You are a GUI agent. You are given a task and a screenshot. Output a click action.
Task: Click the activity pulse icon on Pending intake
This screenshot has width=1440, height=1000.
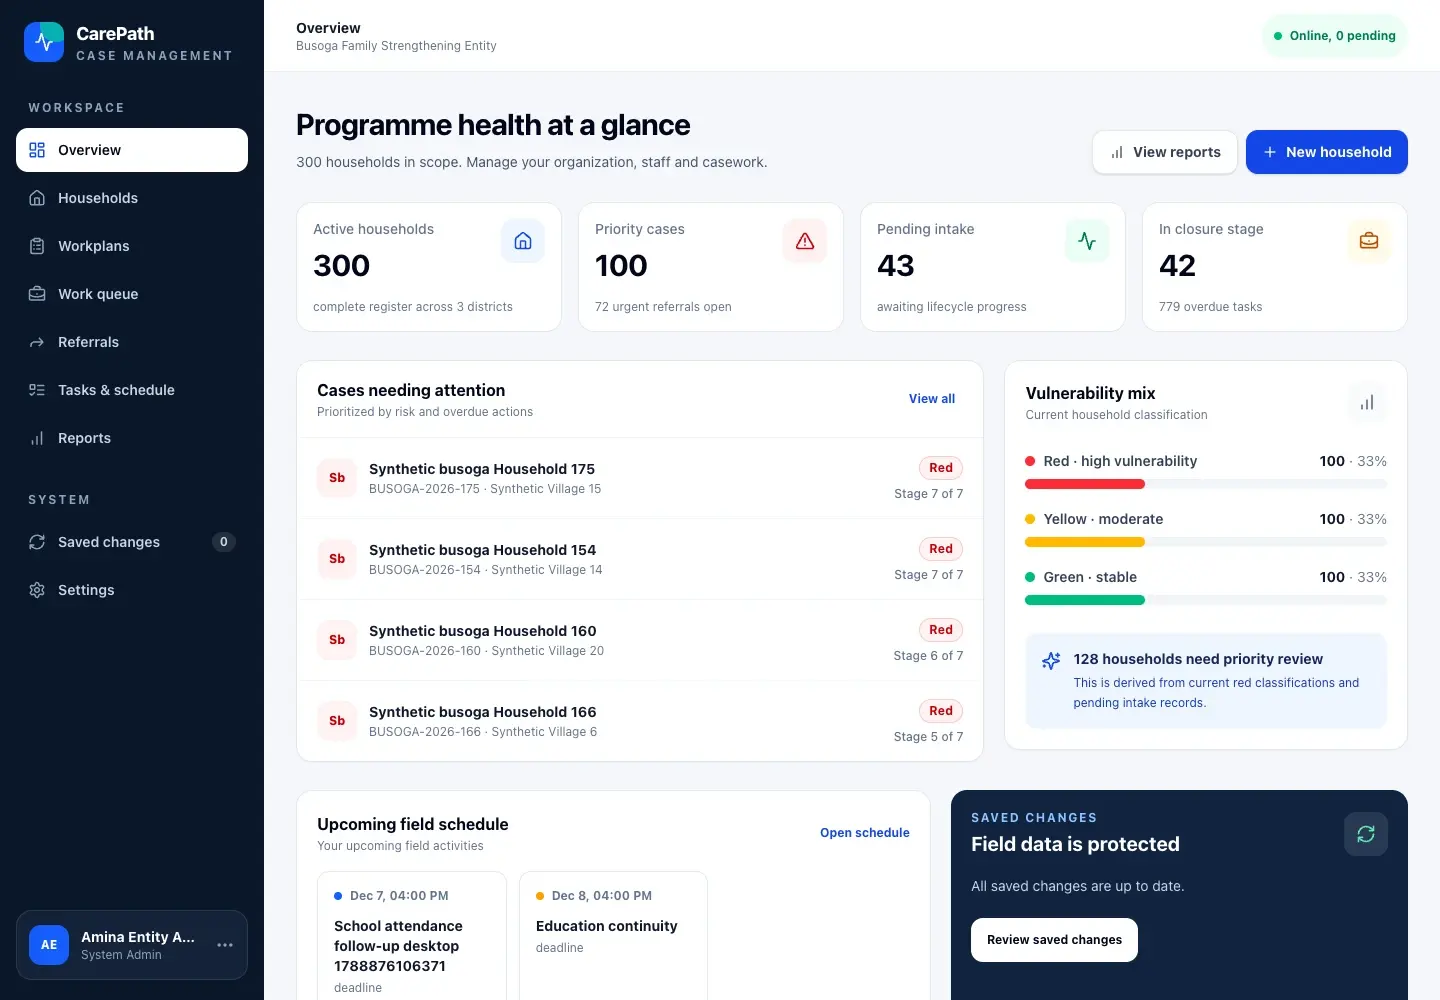click(x=1087, y=241)
